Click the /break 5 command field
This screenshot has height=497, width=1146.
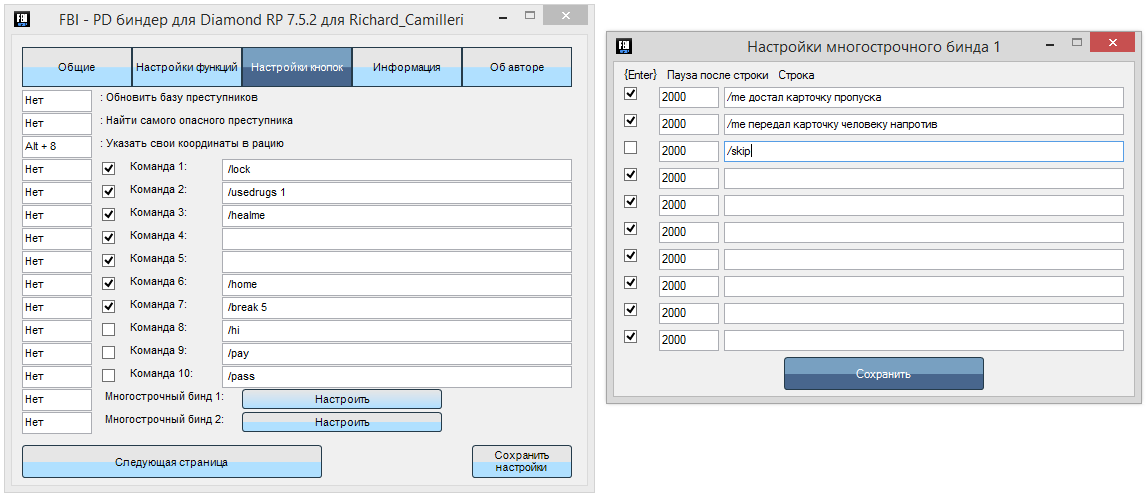coord(396,308)
